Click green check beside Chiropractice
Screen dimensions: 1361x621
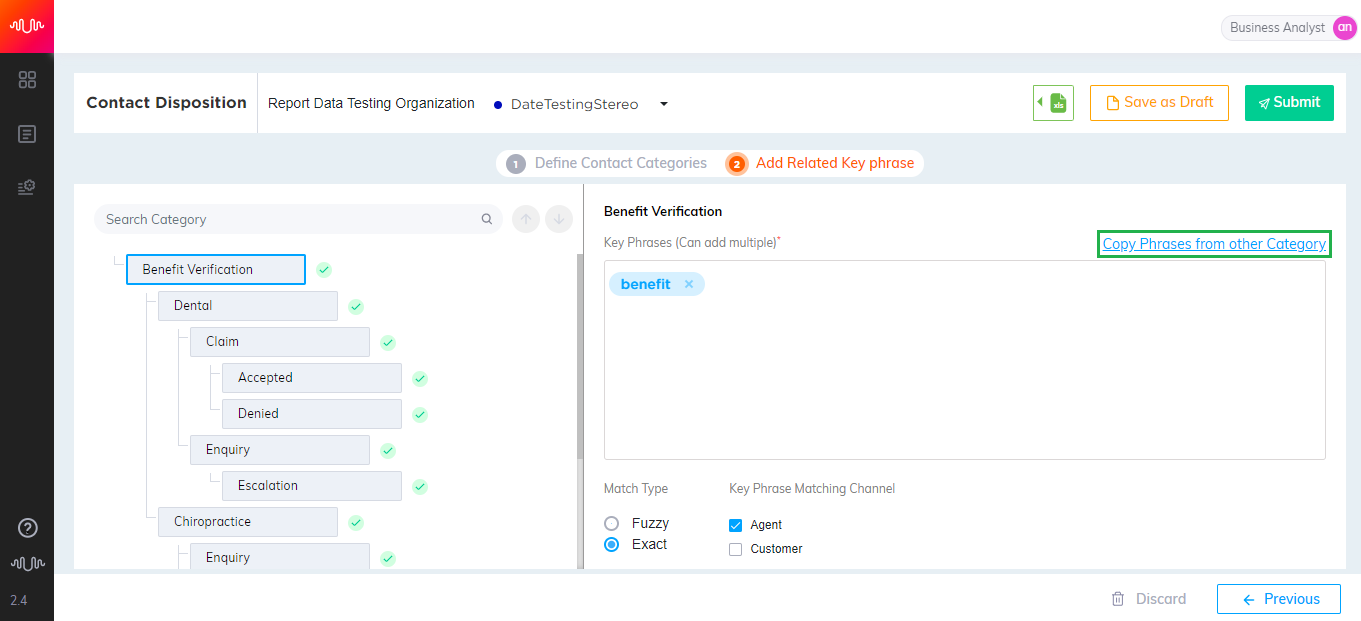tap(356, 522)
